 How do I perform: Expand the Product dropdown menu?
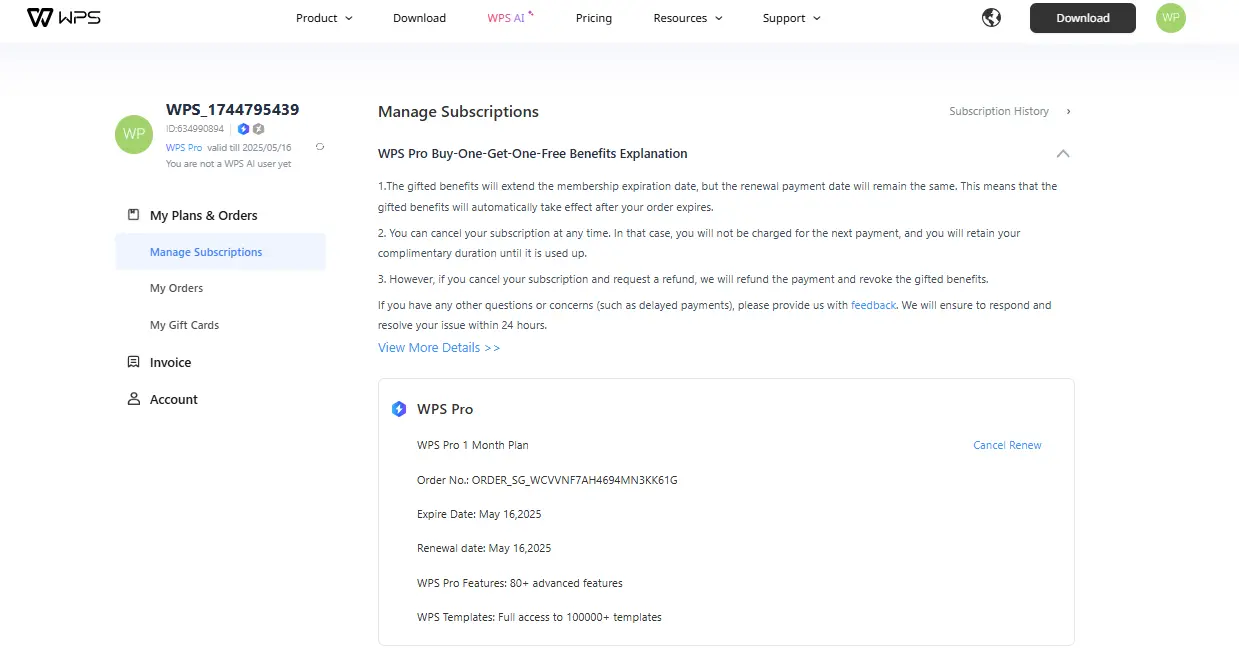tap(324, 18)
